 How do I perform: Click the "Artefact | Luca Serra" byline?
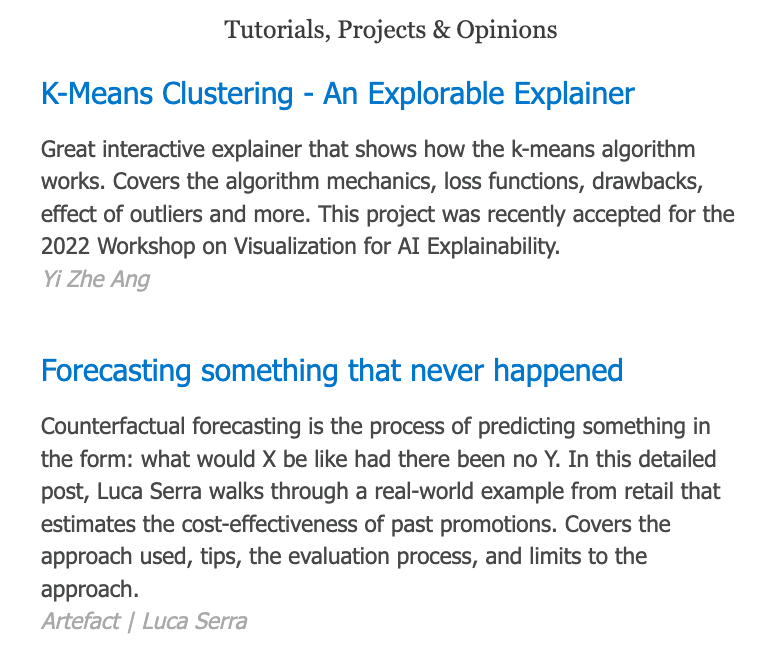pos(144,621)
